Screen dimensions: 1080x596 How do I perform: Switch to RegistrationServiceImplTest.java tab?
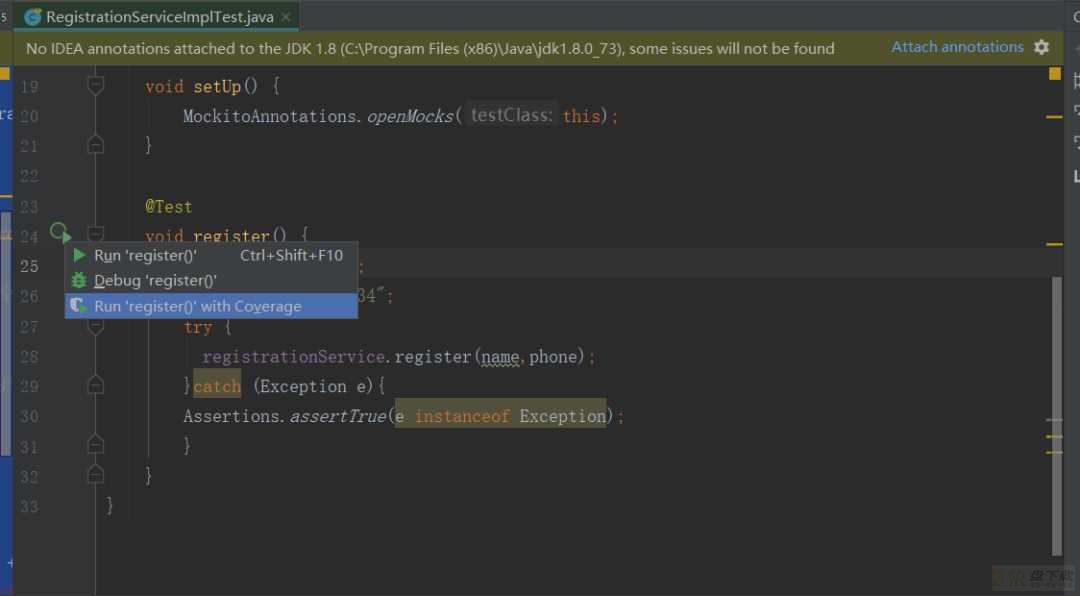click(159, 17)
